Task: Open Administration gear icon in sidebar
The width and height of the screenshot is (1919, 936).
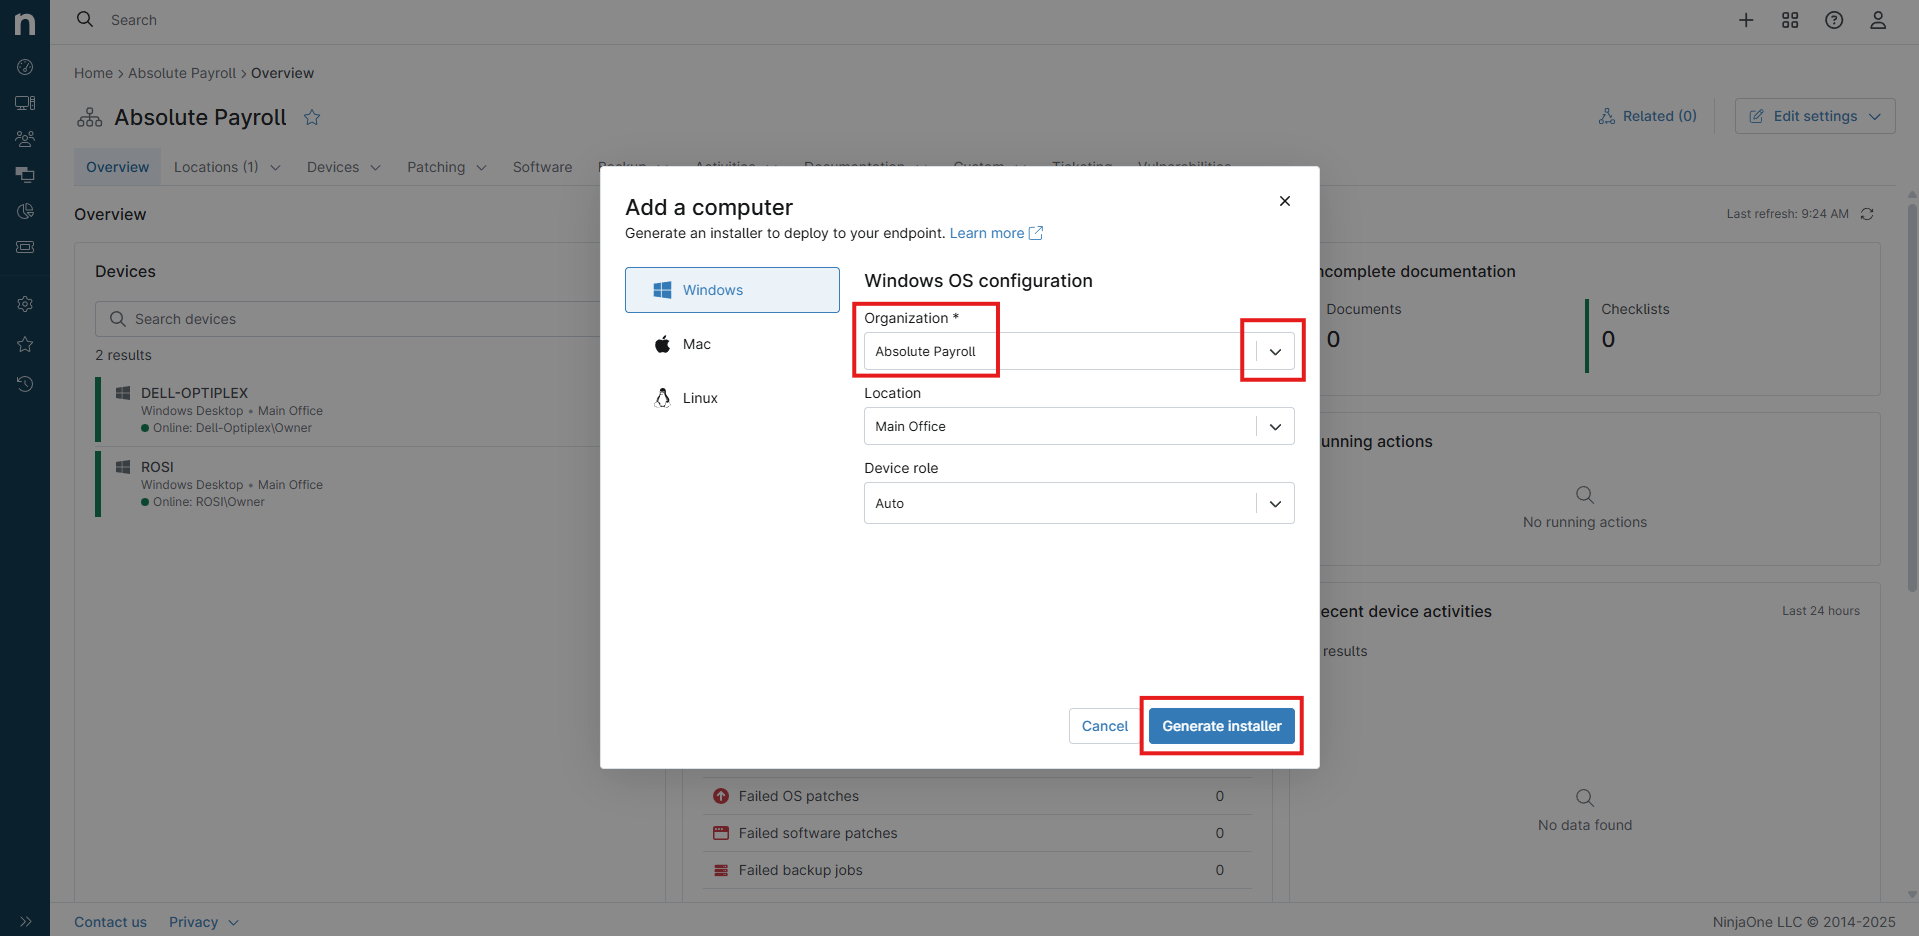Action: [x=25, y=304]
